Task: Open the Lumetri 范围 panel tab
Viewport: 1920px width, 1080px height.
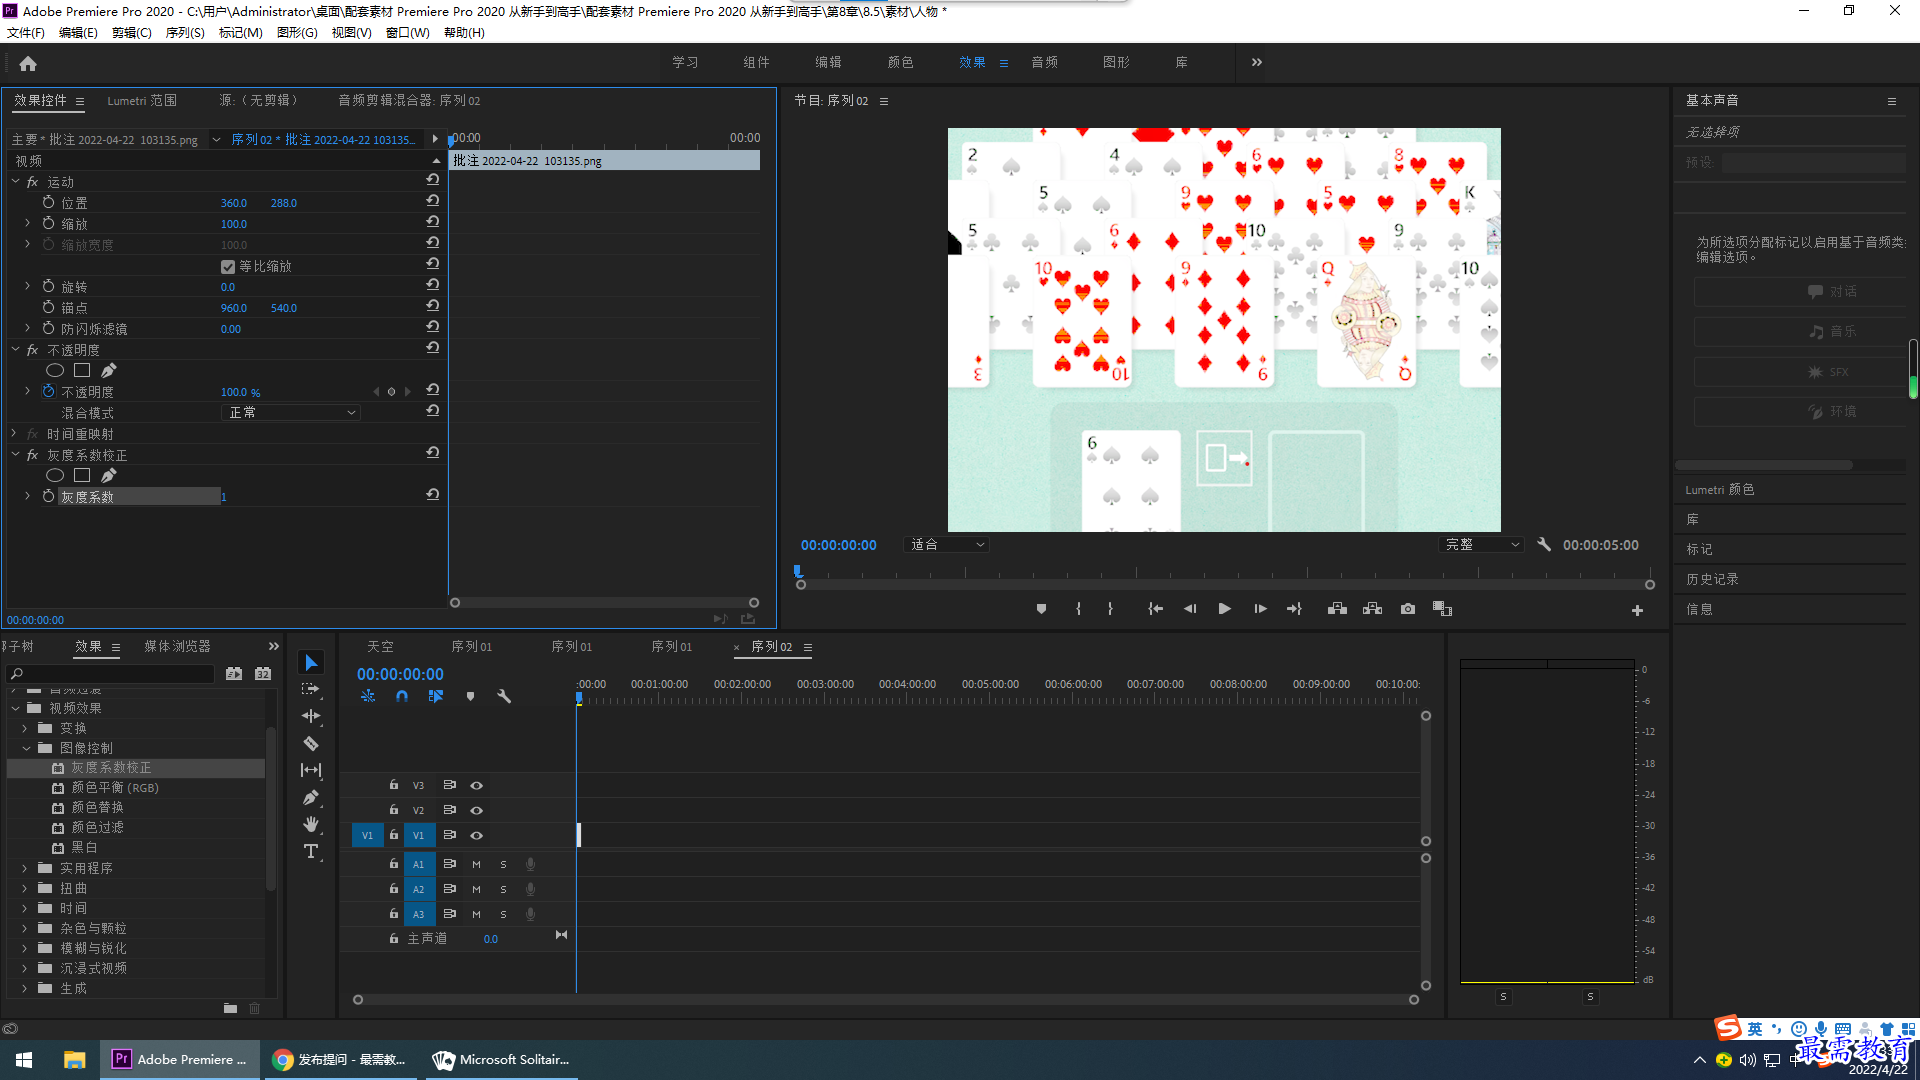Action: point(142,100)
